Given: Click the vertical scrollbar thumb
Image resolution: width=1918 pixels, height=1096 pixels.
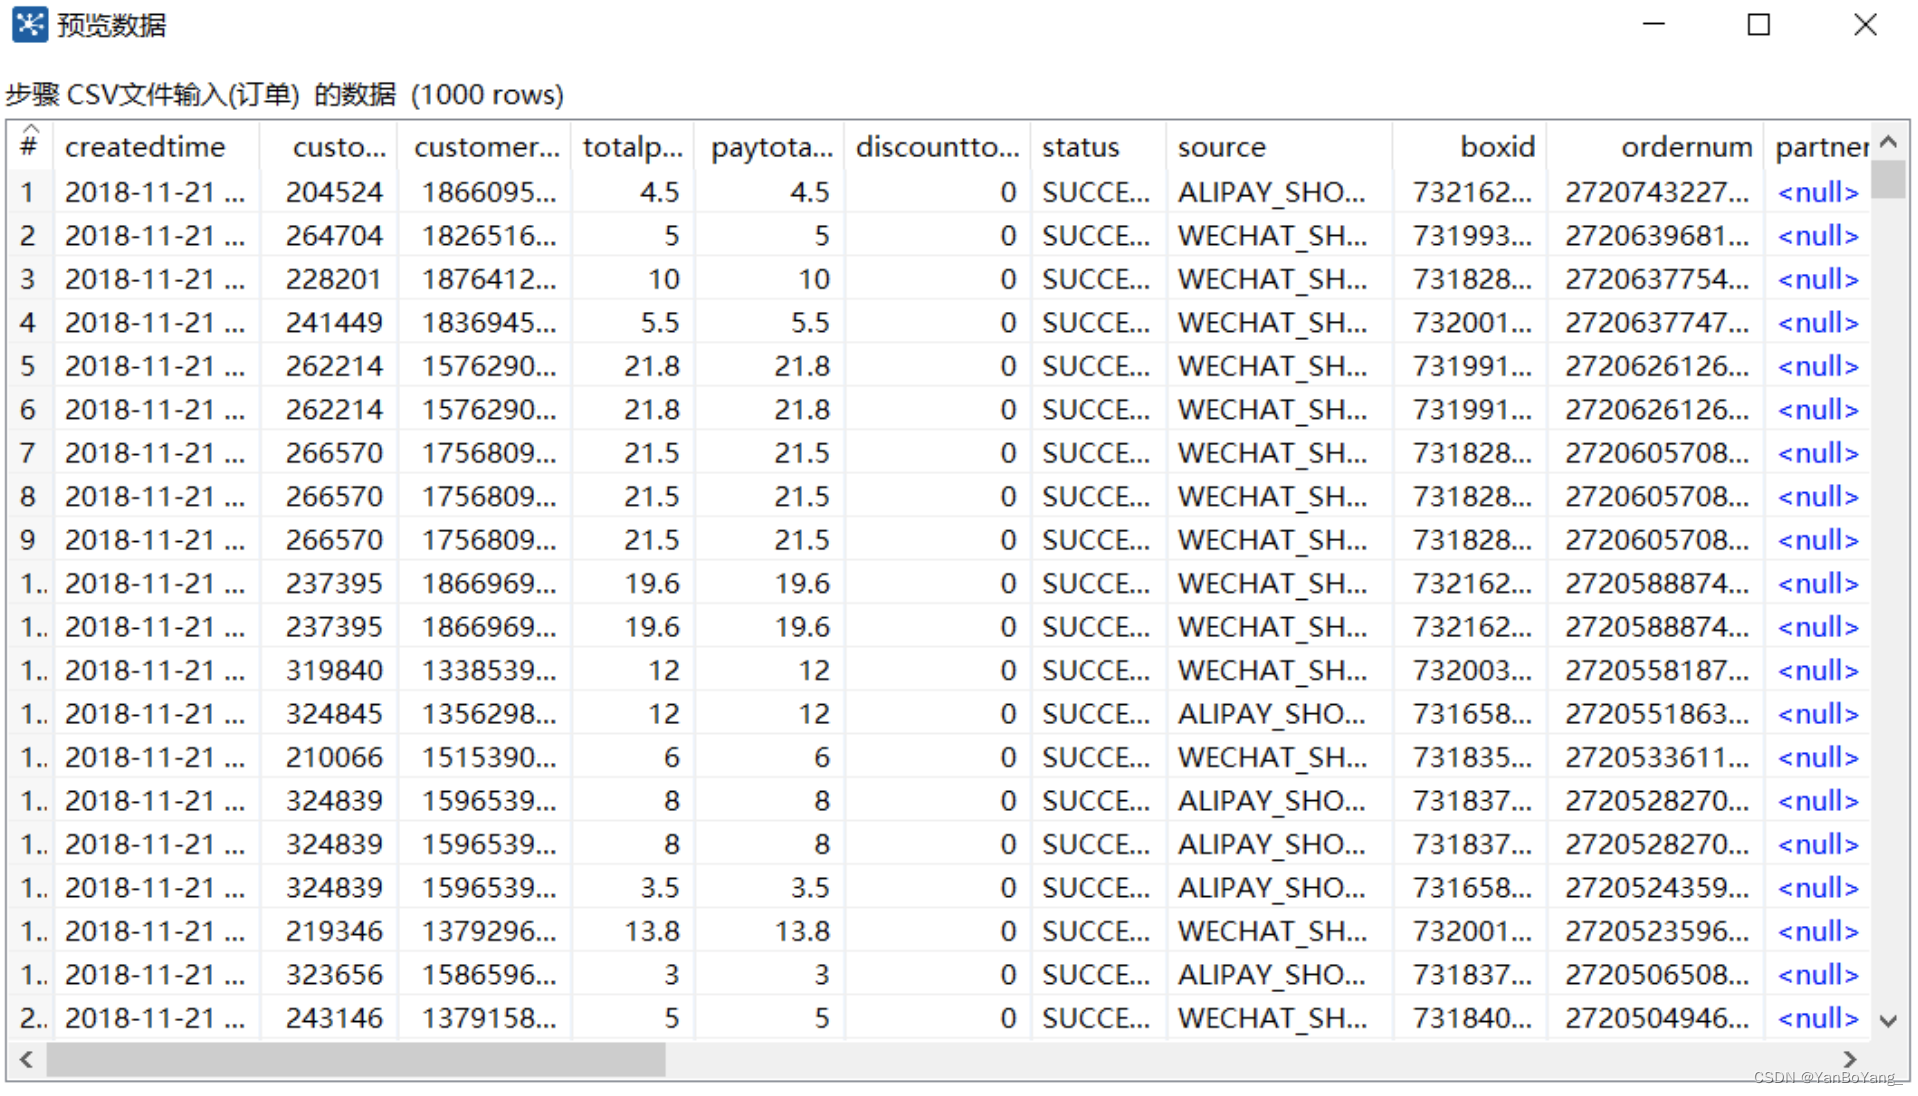Looking at the screenshot, I should (x=1888, y=180).
